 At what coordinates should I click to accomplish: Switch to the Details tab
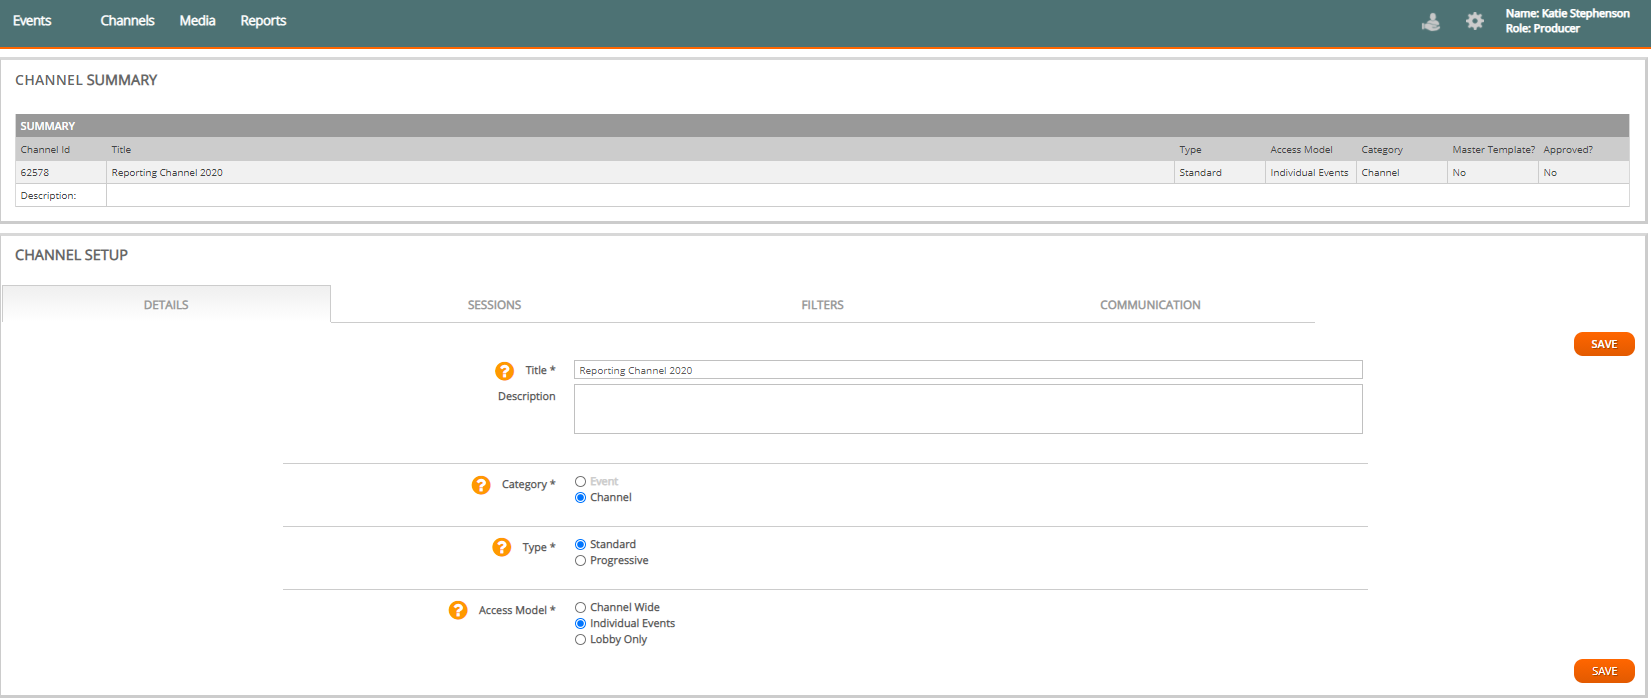166,304
